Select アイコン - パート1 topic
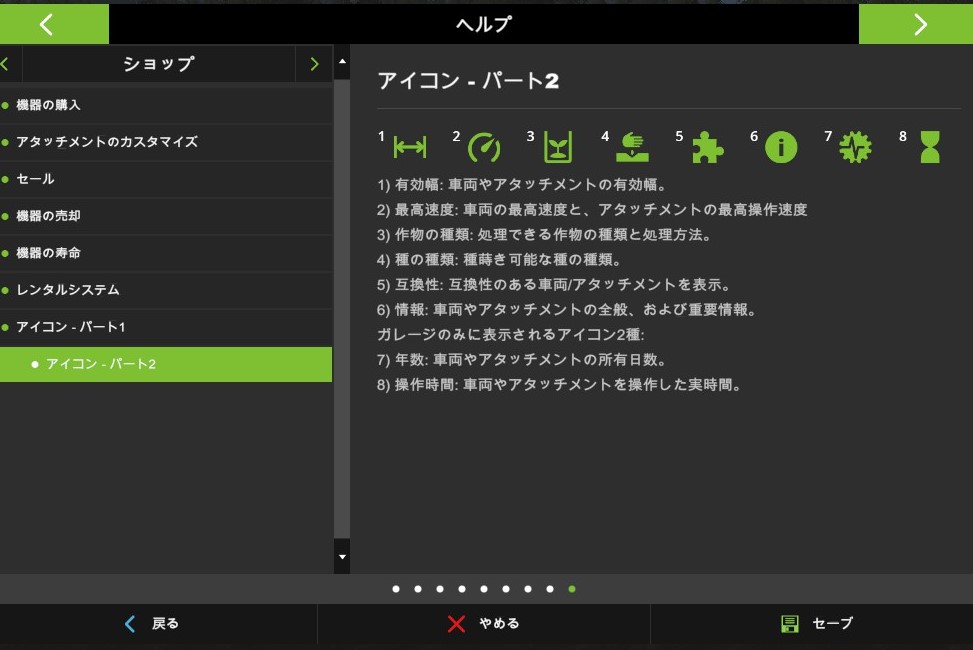This screenshot has width=973, height=650. 166,327
